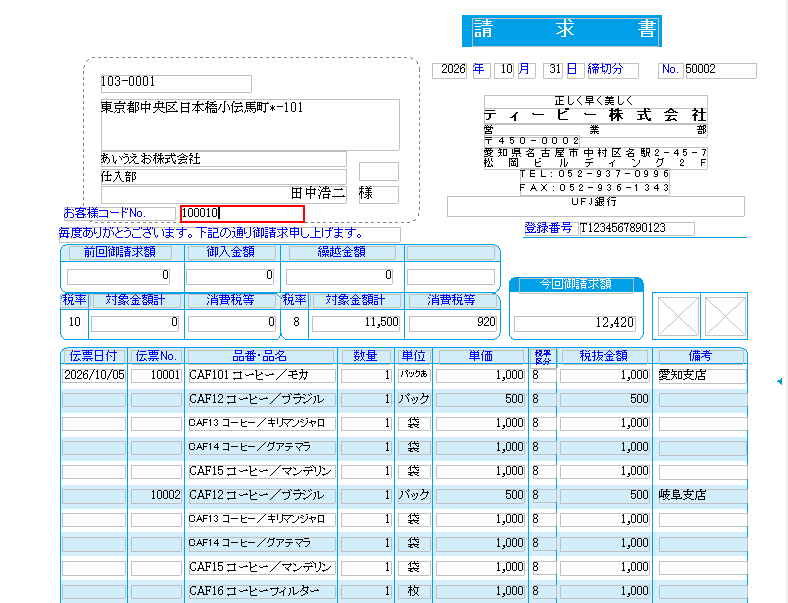Click the 繰越金額 value field
788x603 pixels.
point(339,276)
